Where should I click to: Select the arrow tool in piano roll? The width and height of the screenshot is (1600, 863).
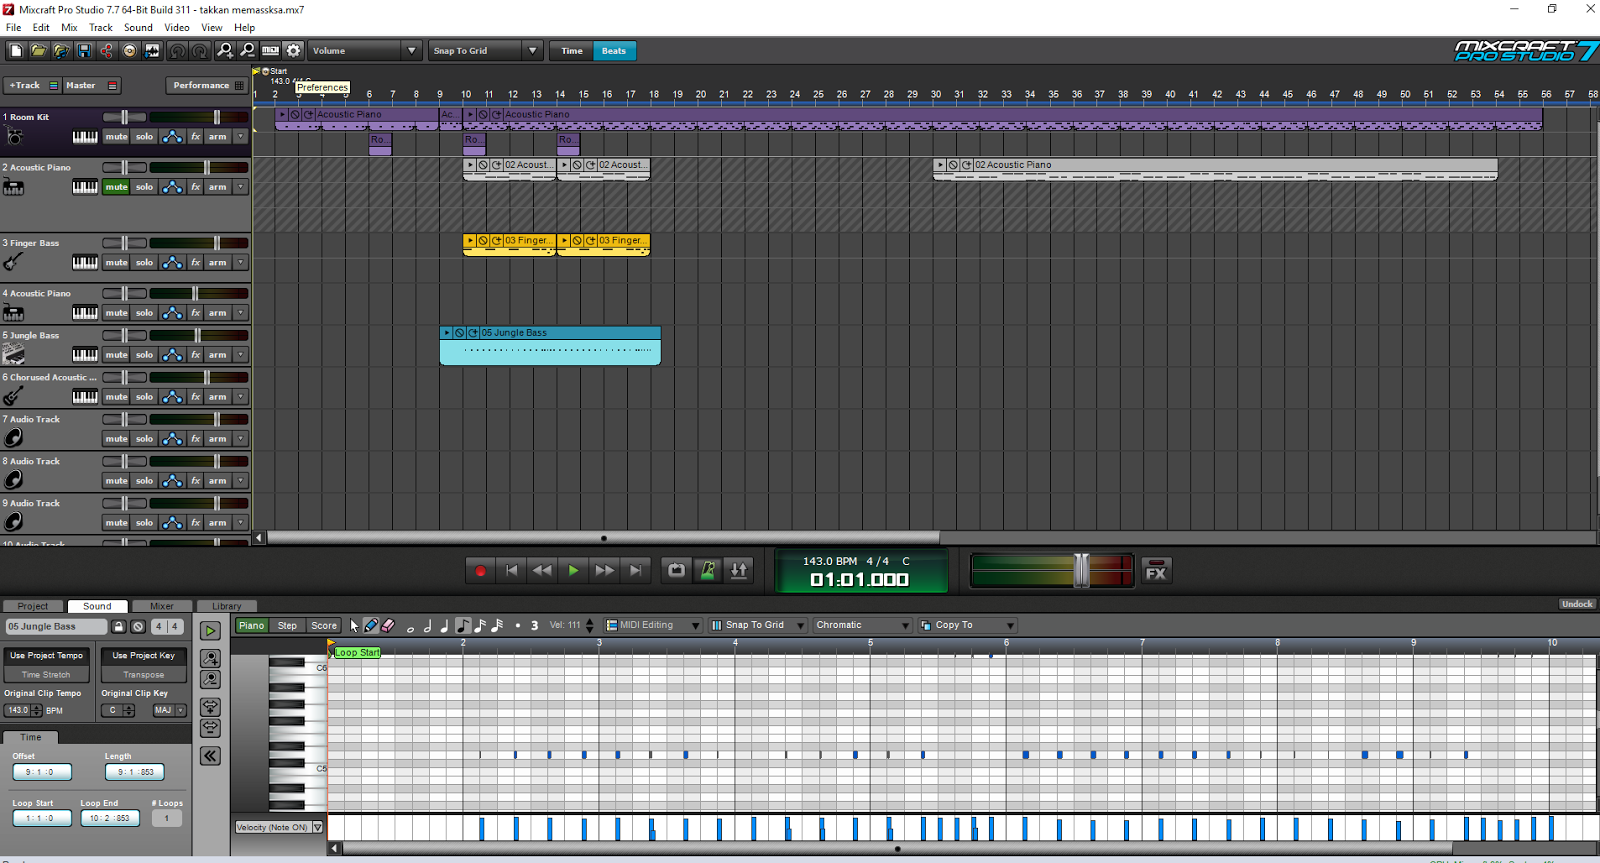coord(354,626)
